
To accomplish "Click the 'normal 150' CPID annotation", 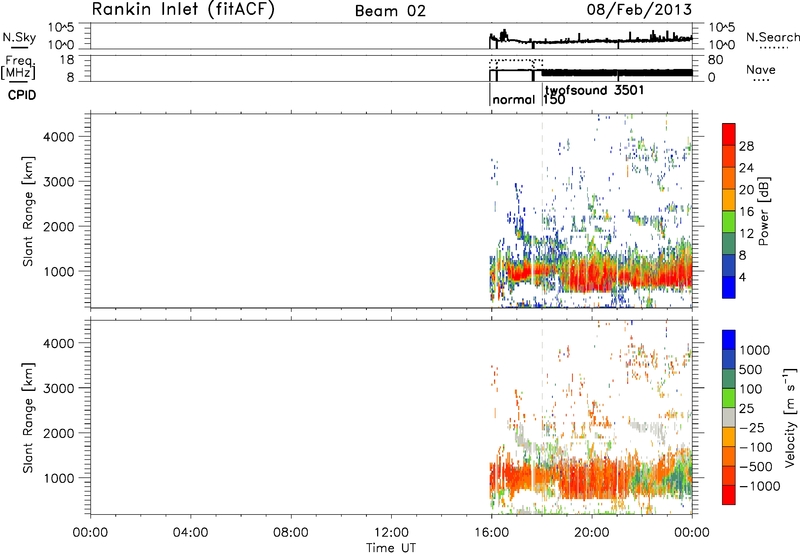I will click(529, 99).
